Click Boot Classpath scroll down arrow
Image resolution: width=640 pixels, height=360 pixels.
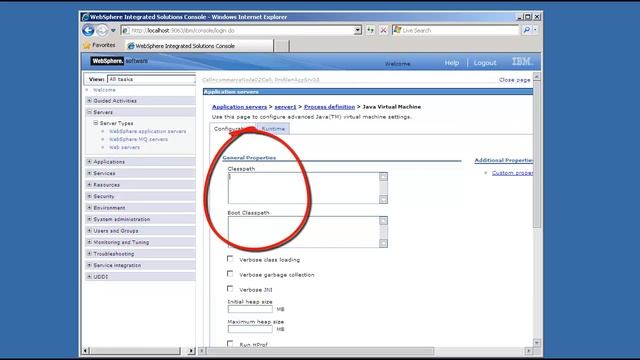click(383, 243)
